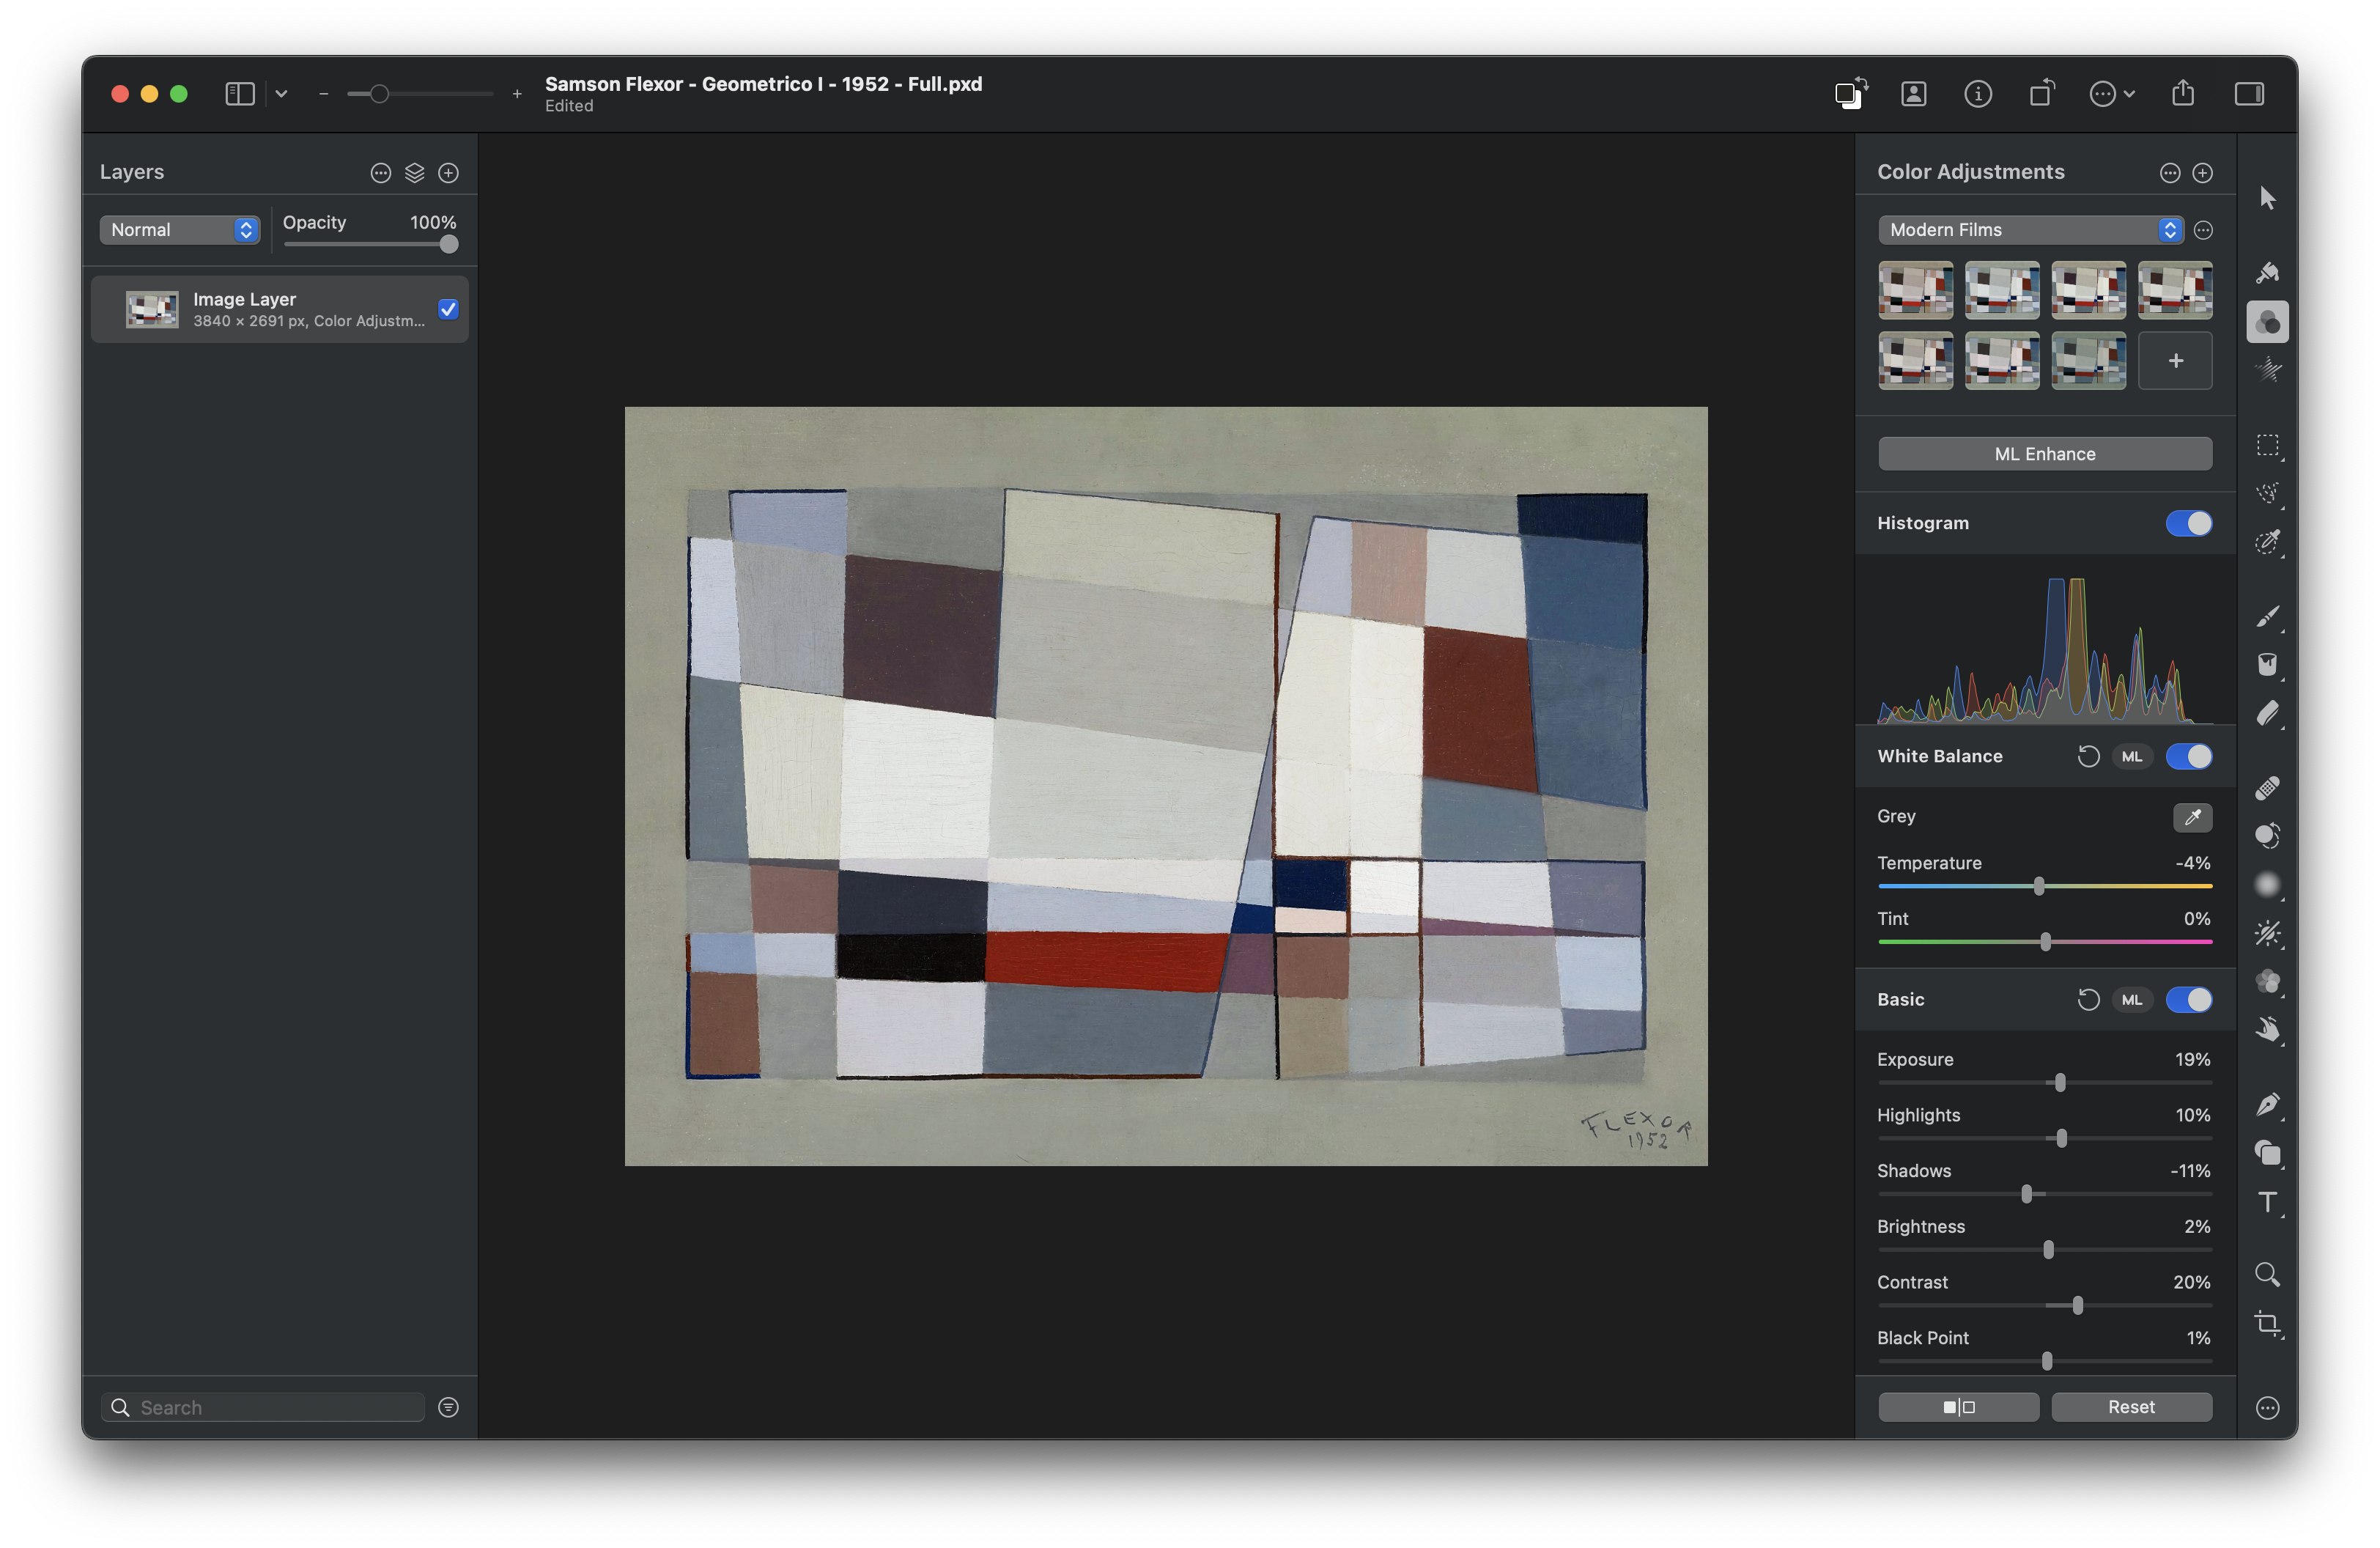Toggle the right sidebar visibility icon

[x=2249, y=93]
